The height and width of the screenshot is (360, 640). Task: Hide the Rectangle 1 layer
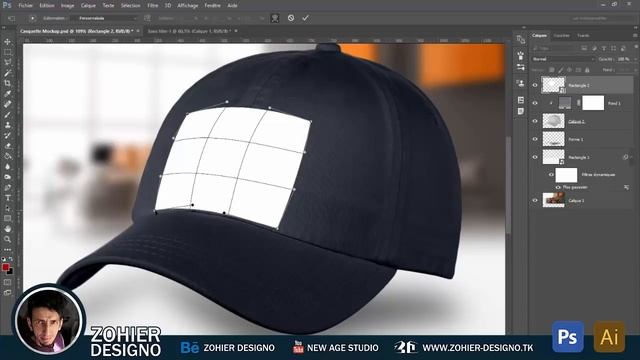point(535,157)
